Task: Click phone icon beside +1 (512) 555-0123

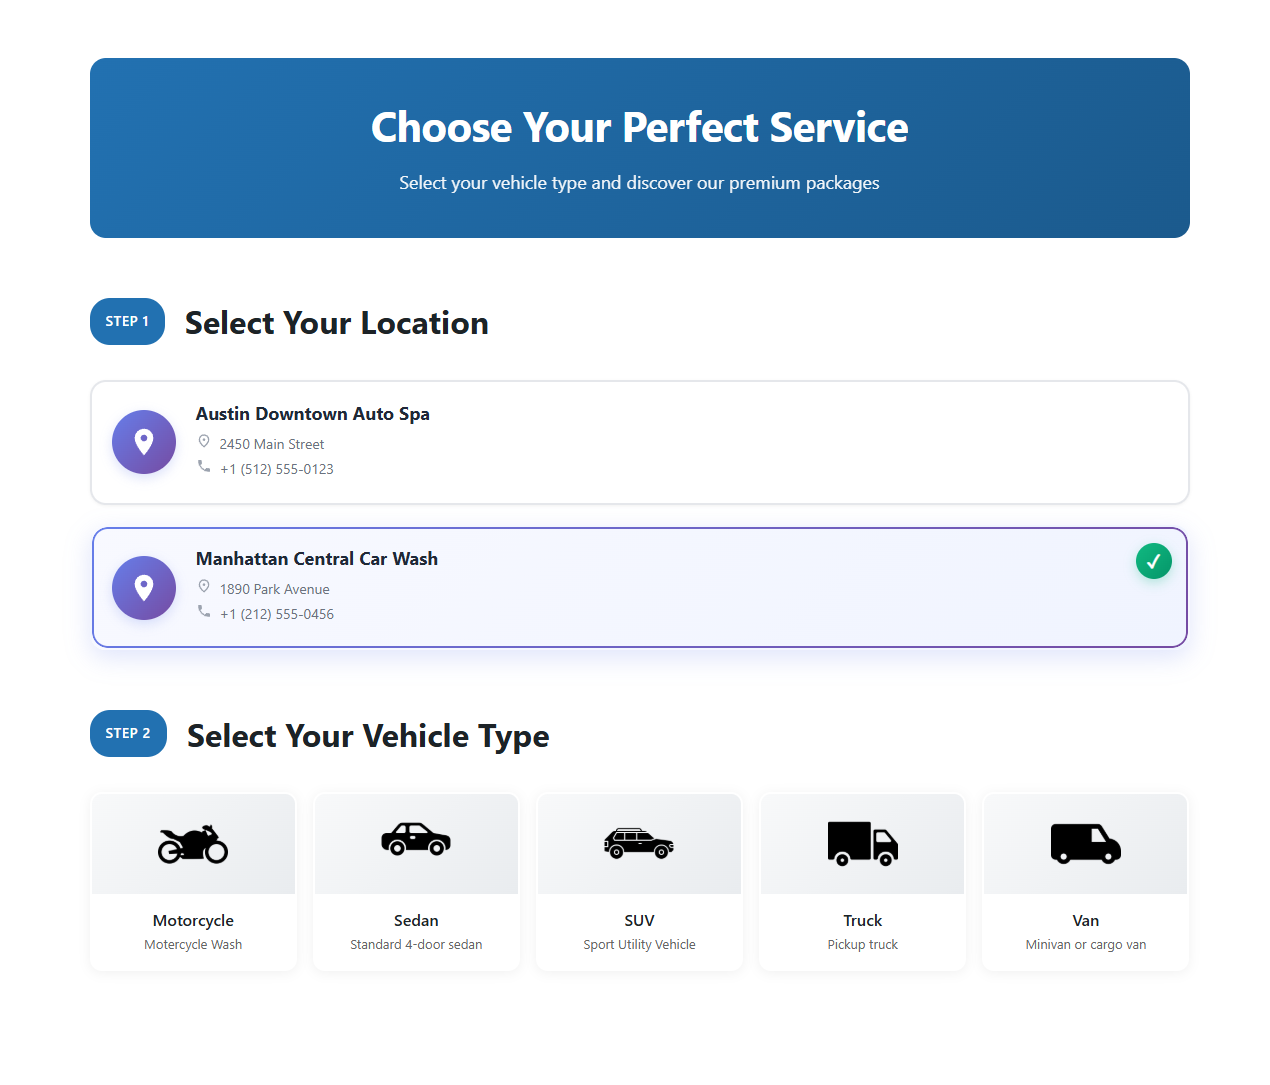Action: coord(204,467)
